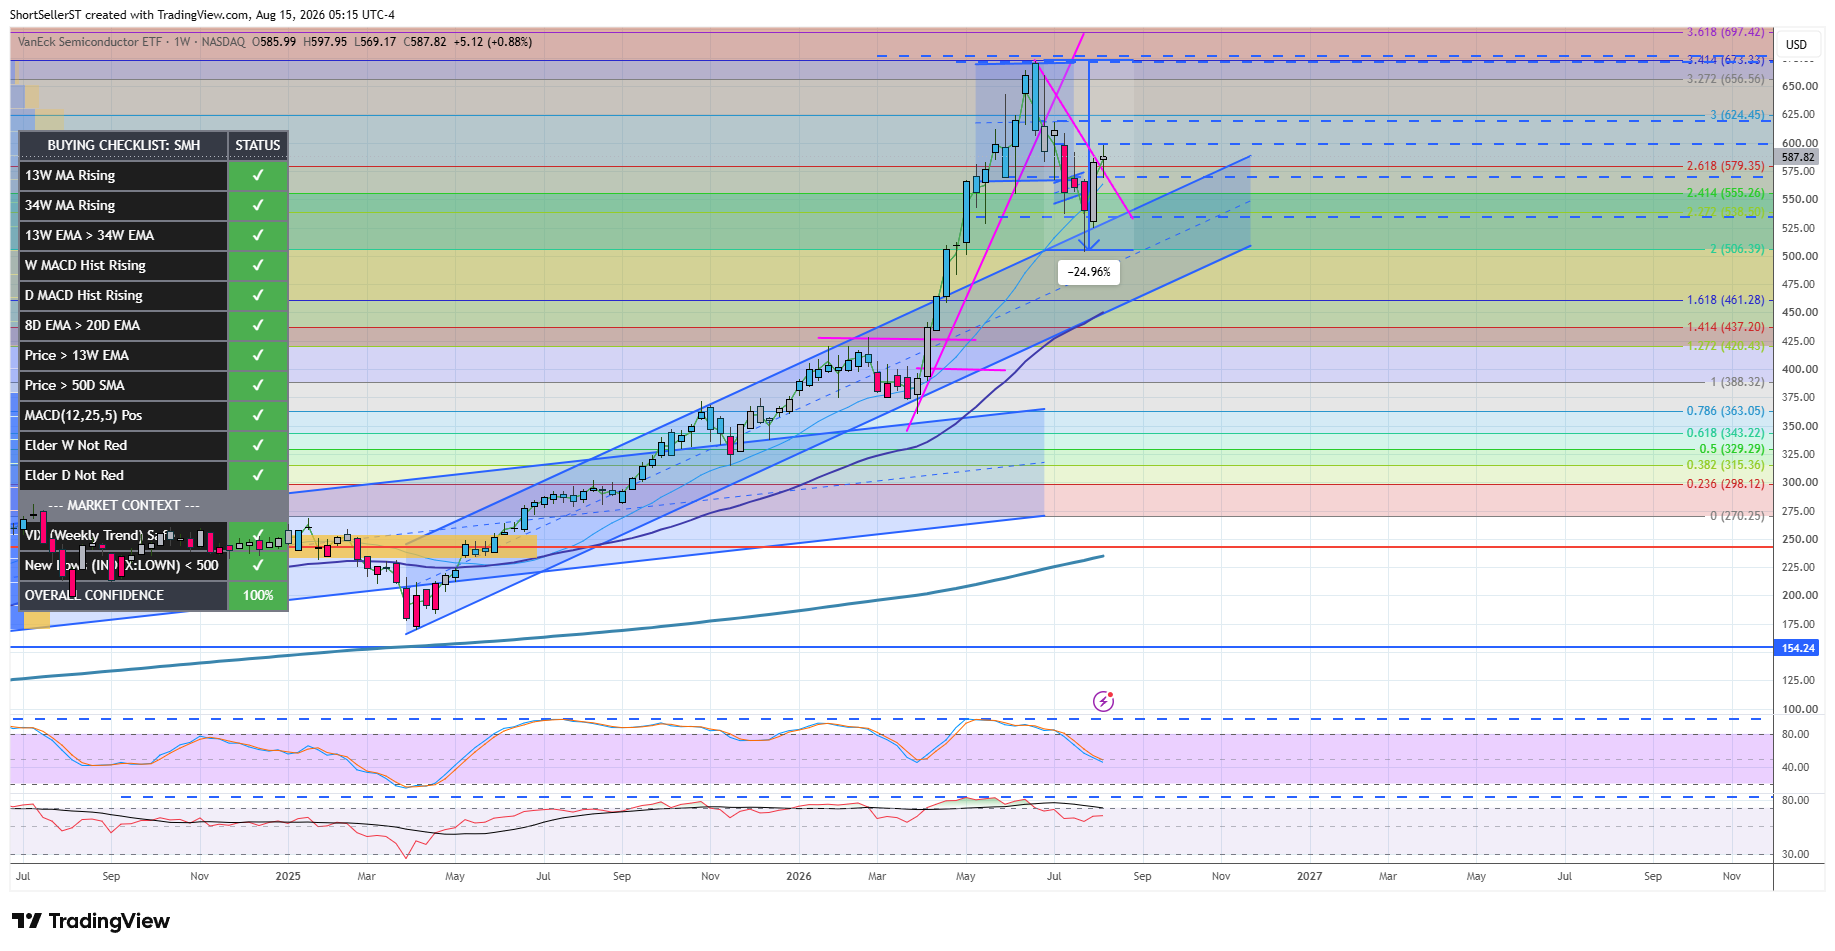Click 650.00 on the price scale

[x=1800, y=87]
